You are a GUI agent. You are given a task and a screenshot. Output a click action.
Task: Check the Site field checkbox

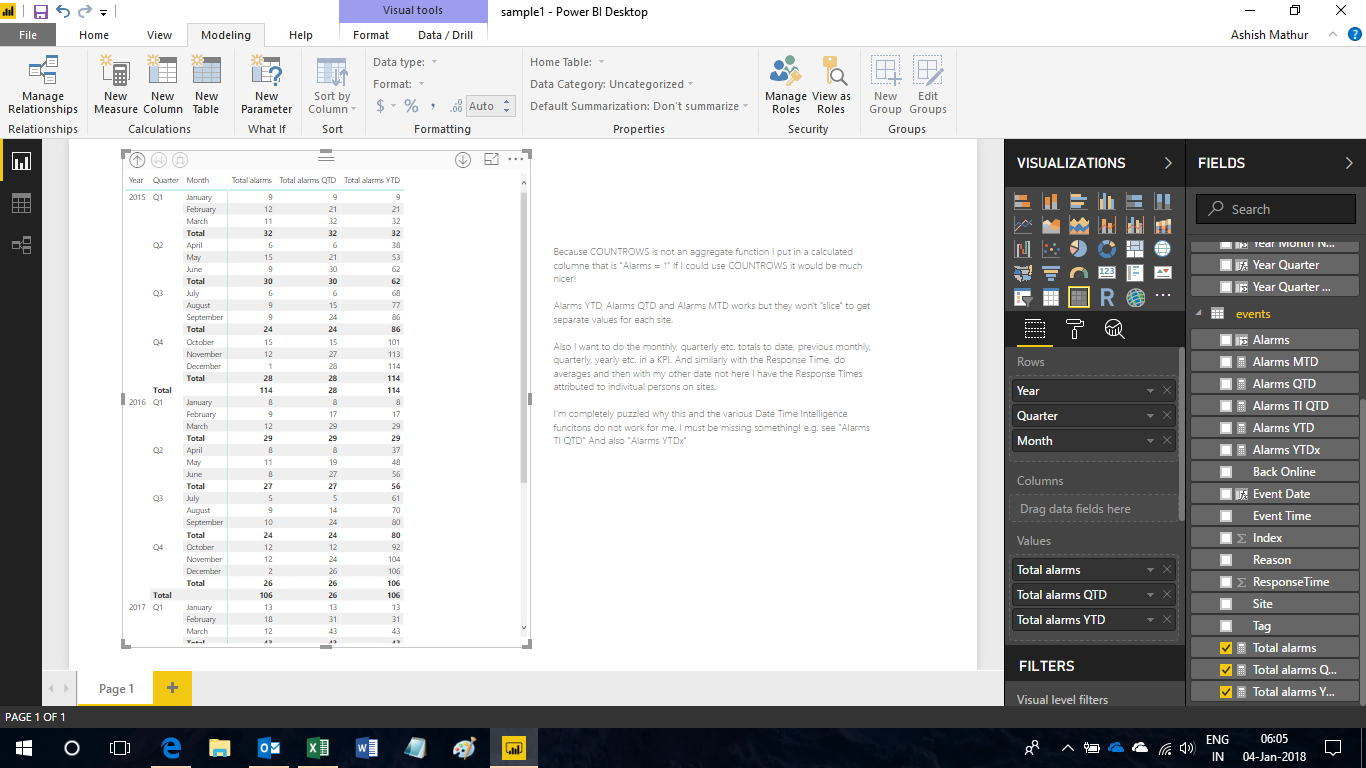1226,604
